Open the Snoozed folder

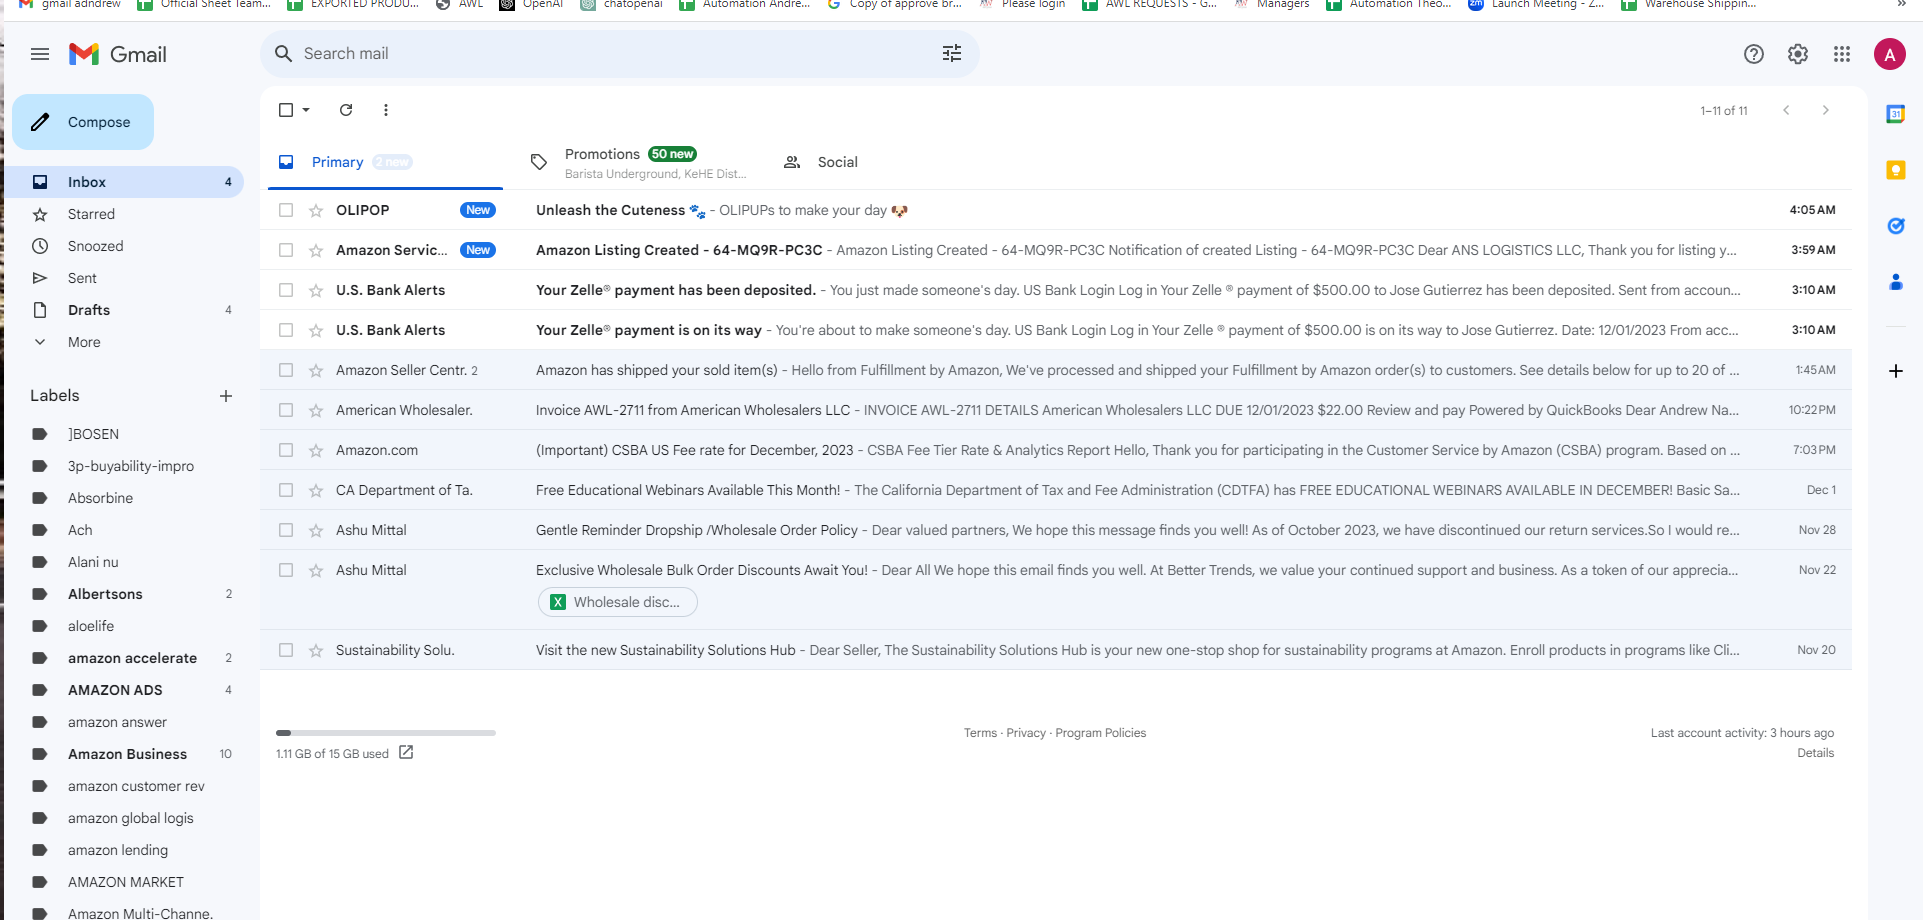pyautogui.click(x=124, y=246)
